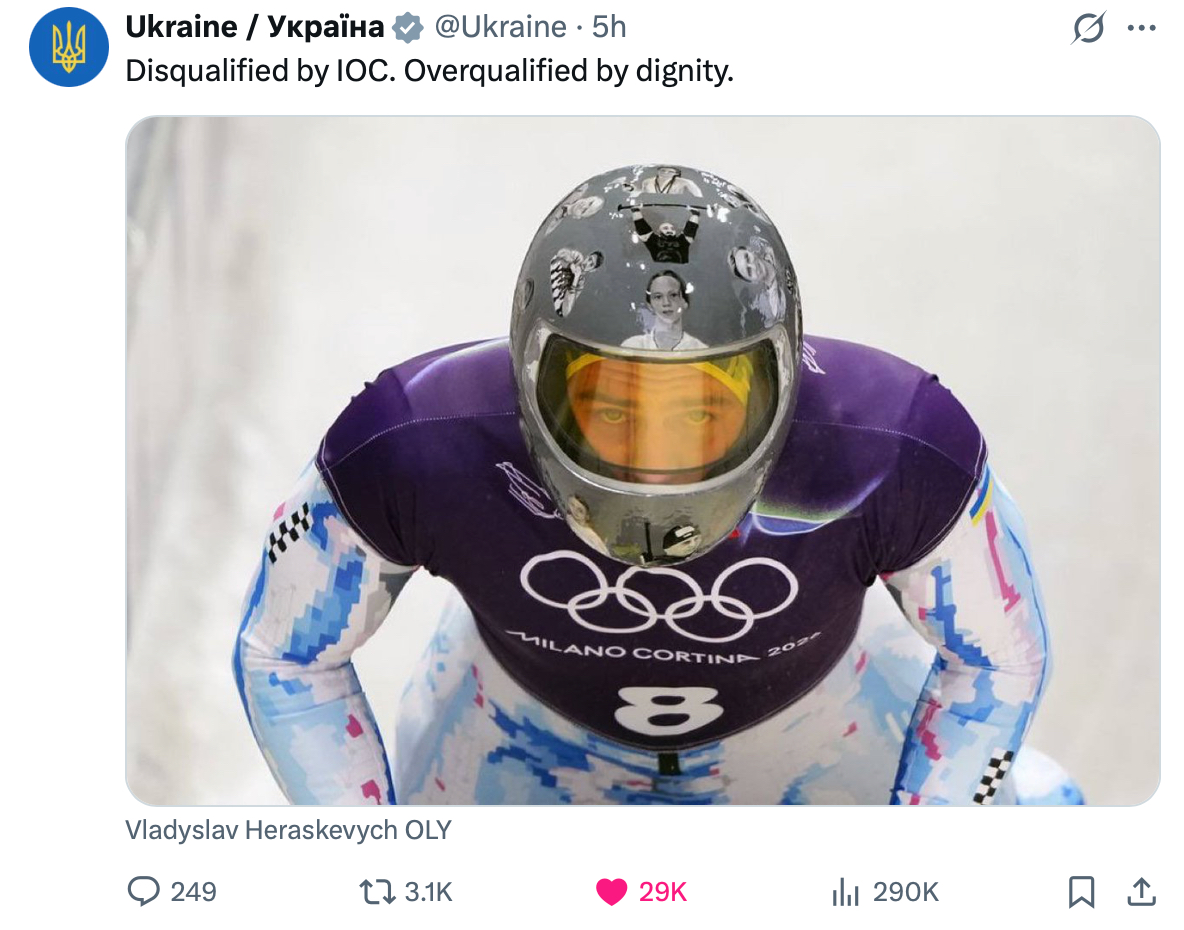Toggle the bookmark for this post

tap(1082, 891)
